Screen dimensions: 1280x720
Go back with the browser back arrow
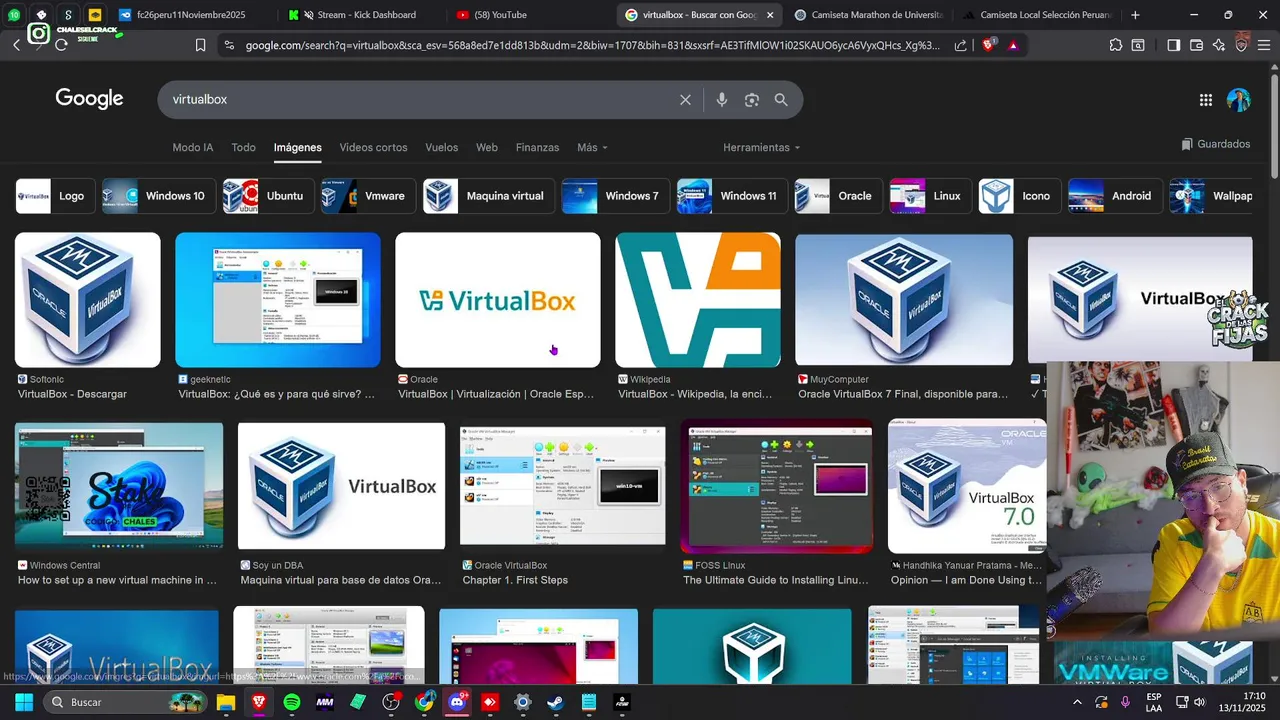point(16,45)
